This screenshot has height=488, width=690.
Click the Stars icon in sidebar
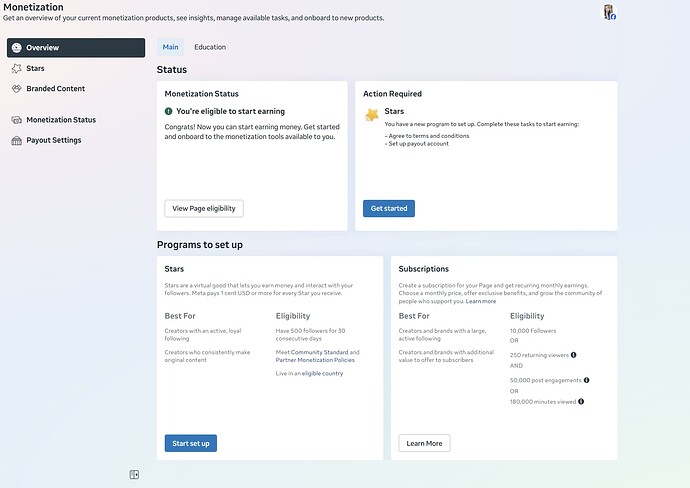tap(16, 69)
